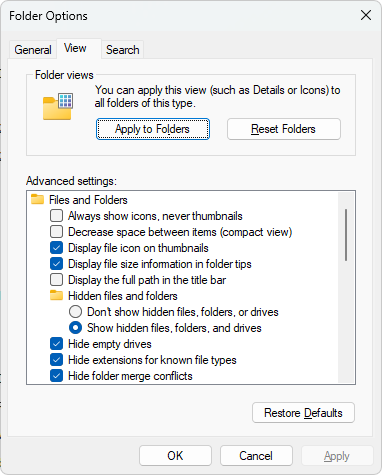This screenshot has height=475, width=382.
Task: Enable Decrease space between items checkbox
Action: click(56, 232)
